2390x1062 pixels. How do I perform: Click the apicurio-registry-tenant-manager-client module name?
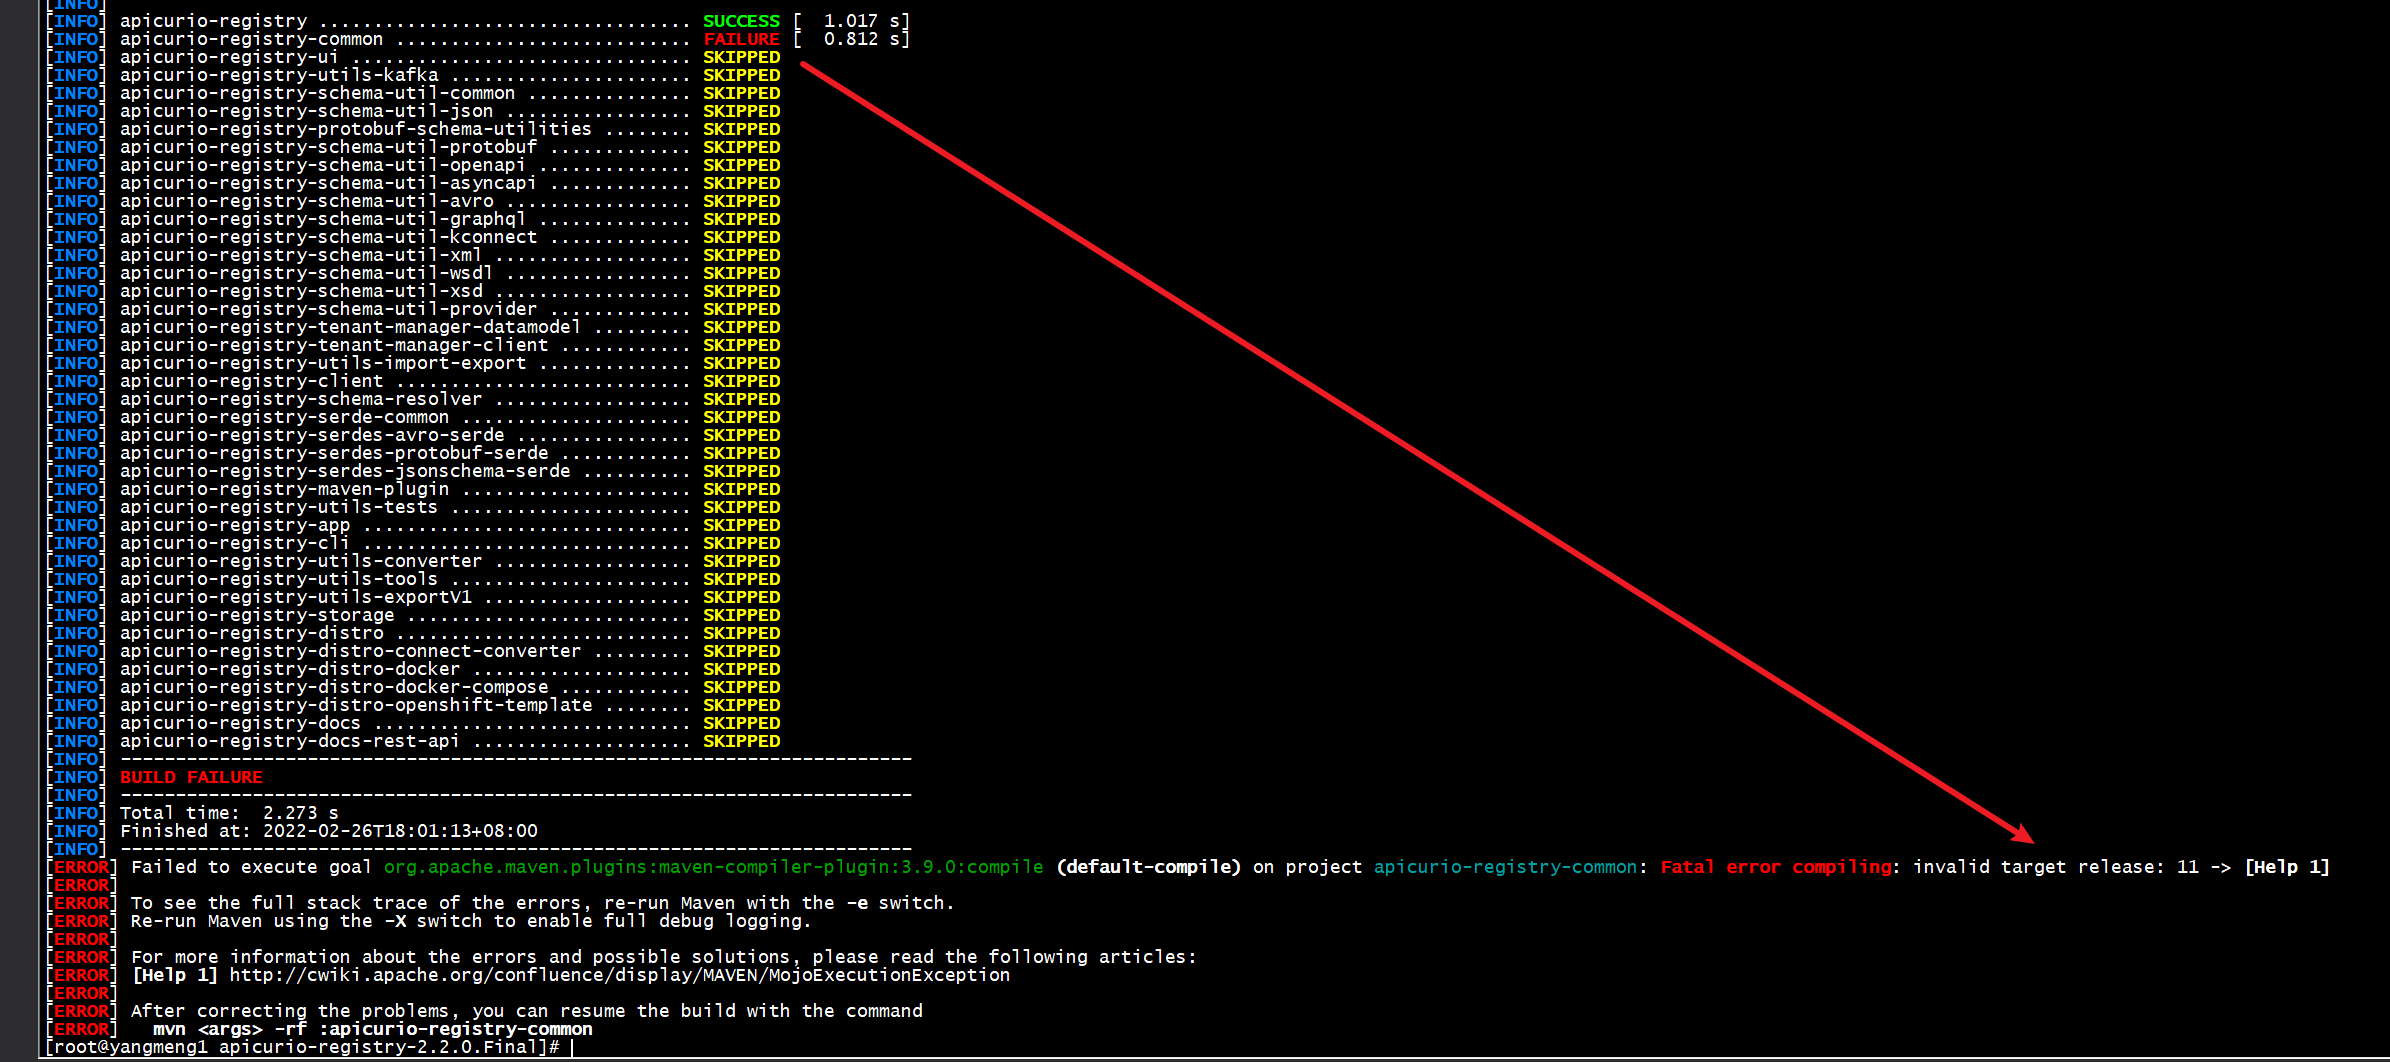point(334,345)
